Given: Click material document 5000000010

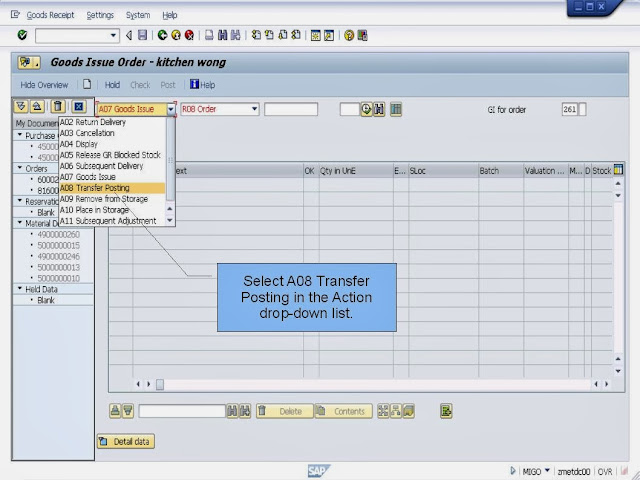Looking at the screenshot, I should [58, 278].
